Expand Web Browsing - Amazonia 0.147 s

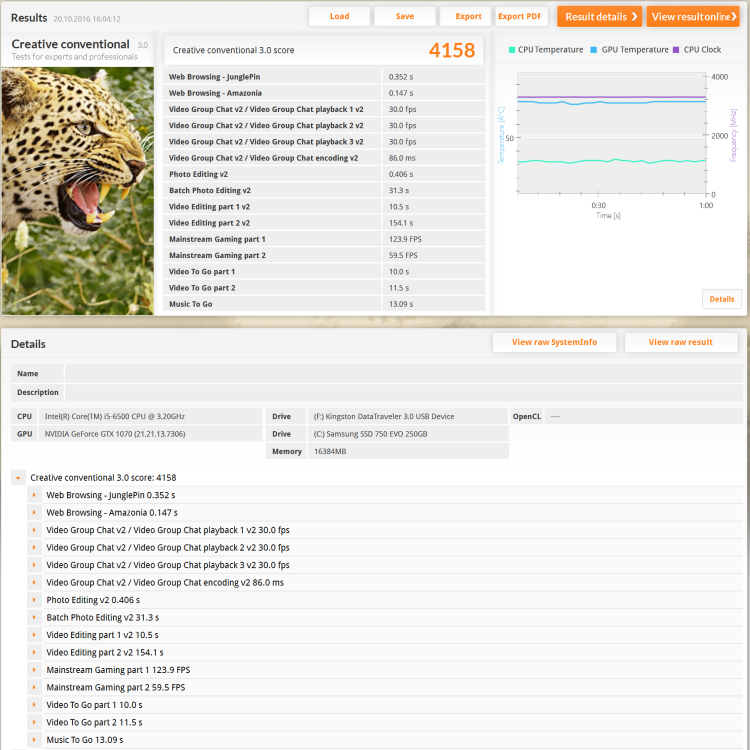pyautogui.click(x=34, y=512)
